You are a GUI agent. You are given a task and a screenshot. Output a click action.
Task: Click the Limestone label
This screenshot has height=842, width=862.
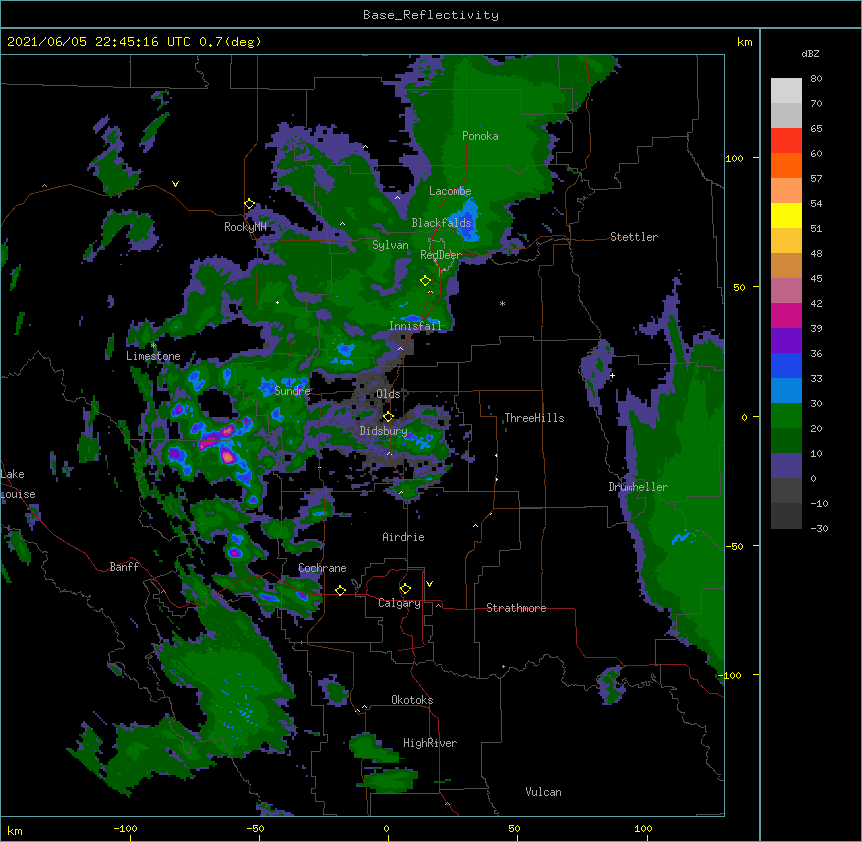point(153,356)
